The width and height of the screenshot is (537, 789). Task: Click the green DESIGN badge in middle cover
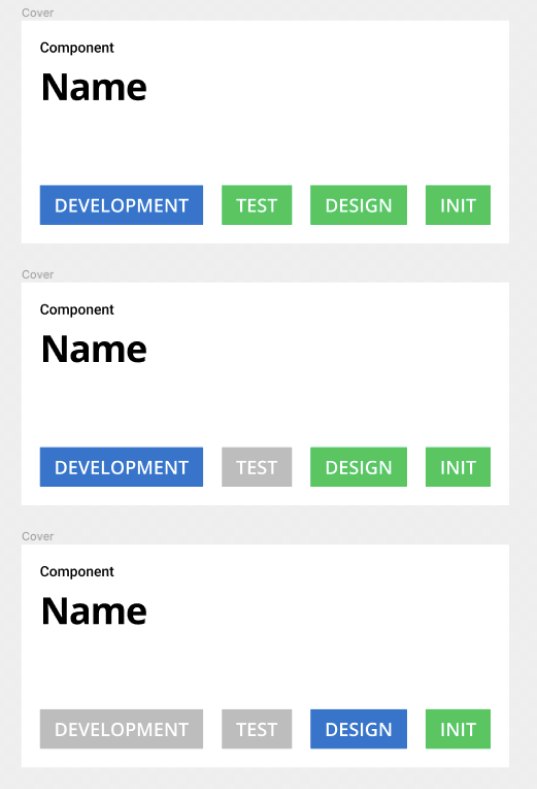[x=358, y=467]
